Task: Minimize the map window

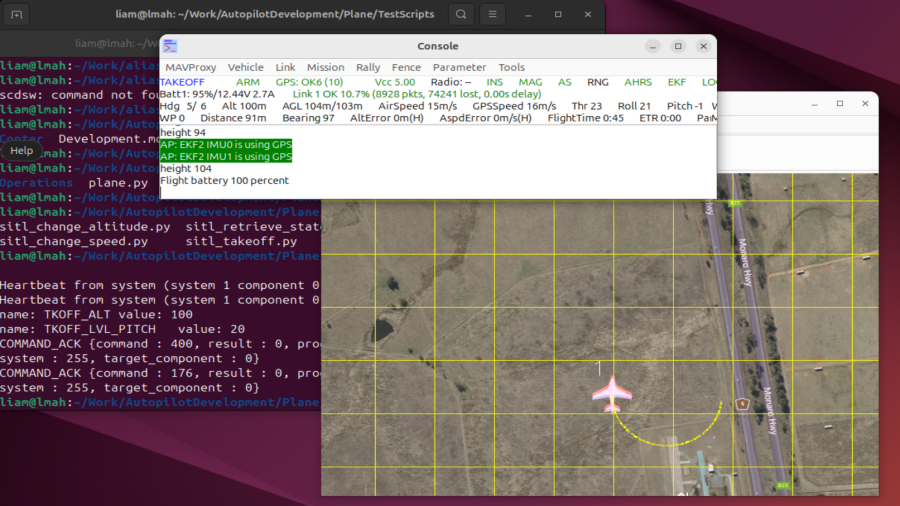Action: click(x=814, y=104)
